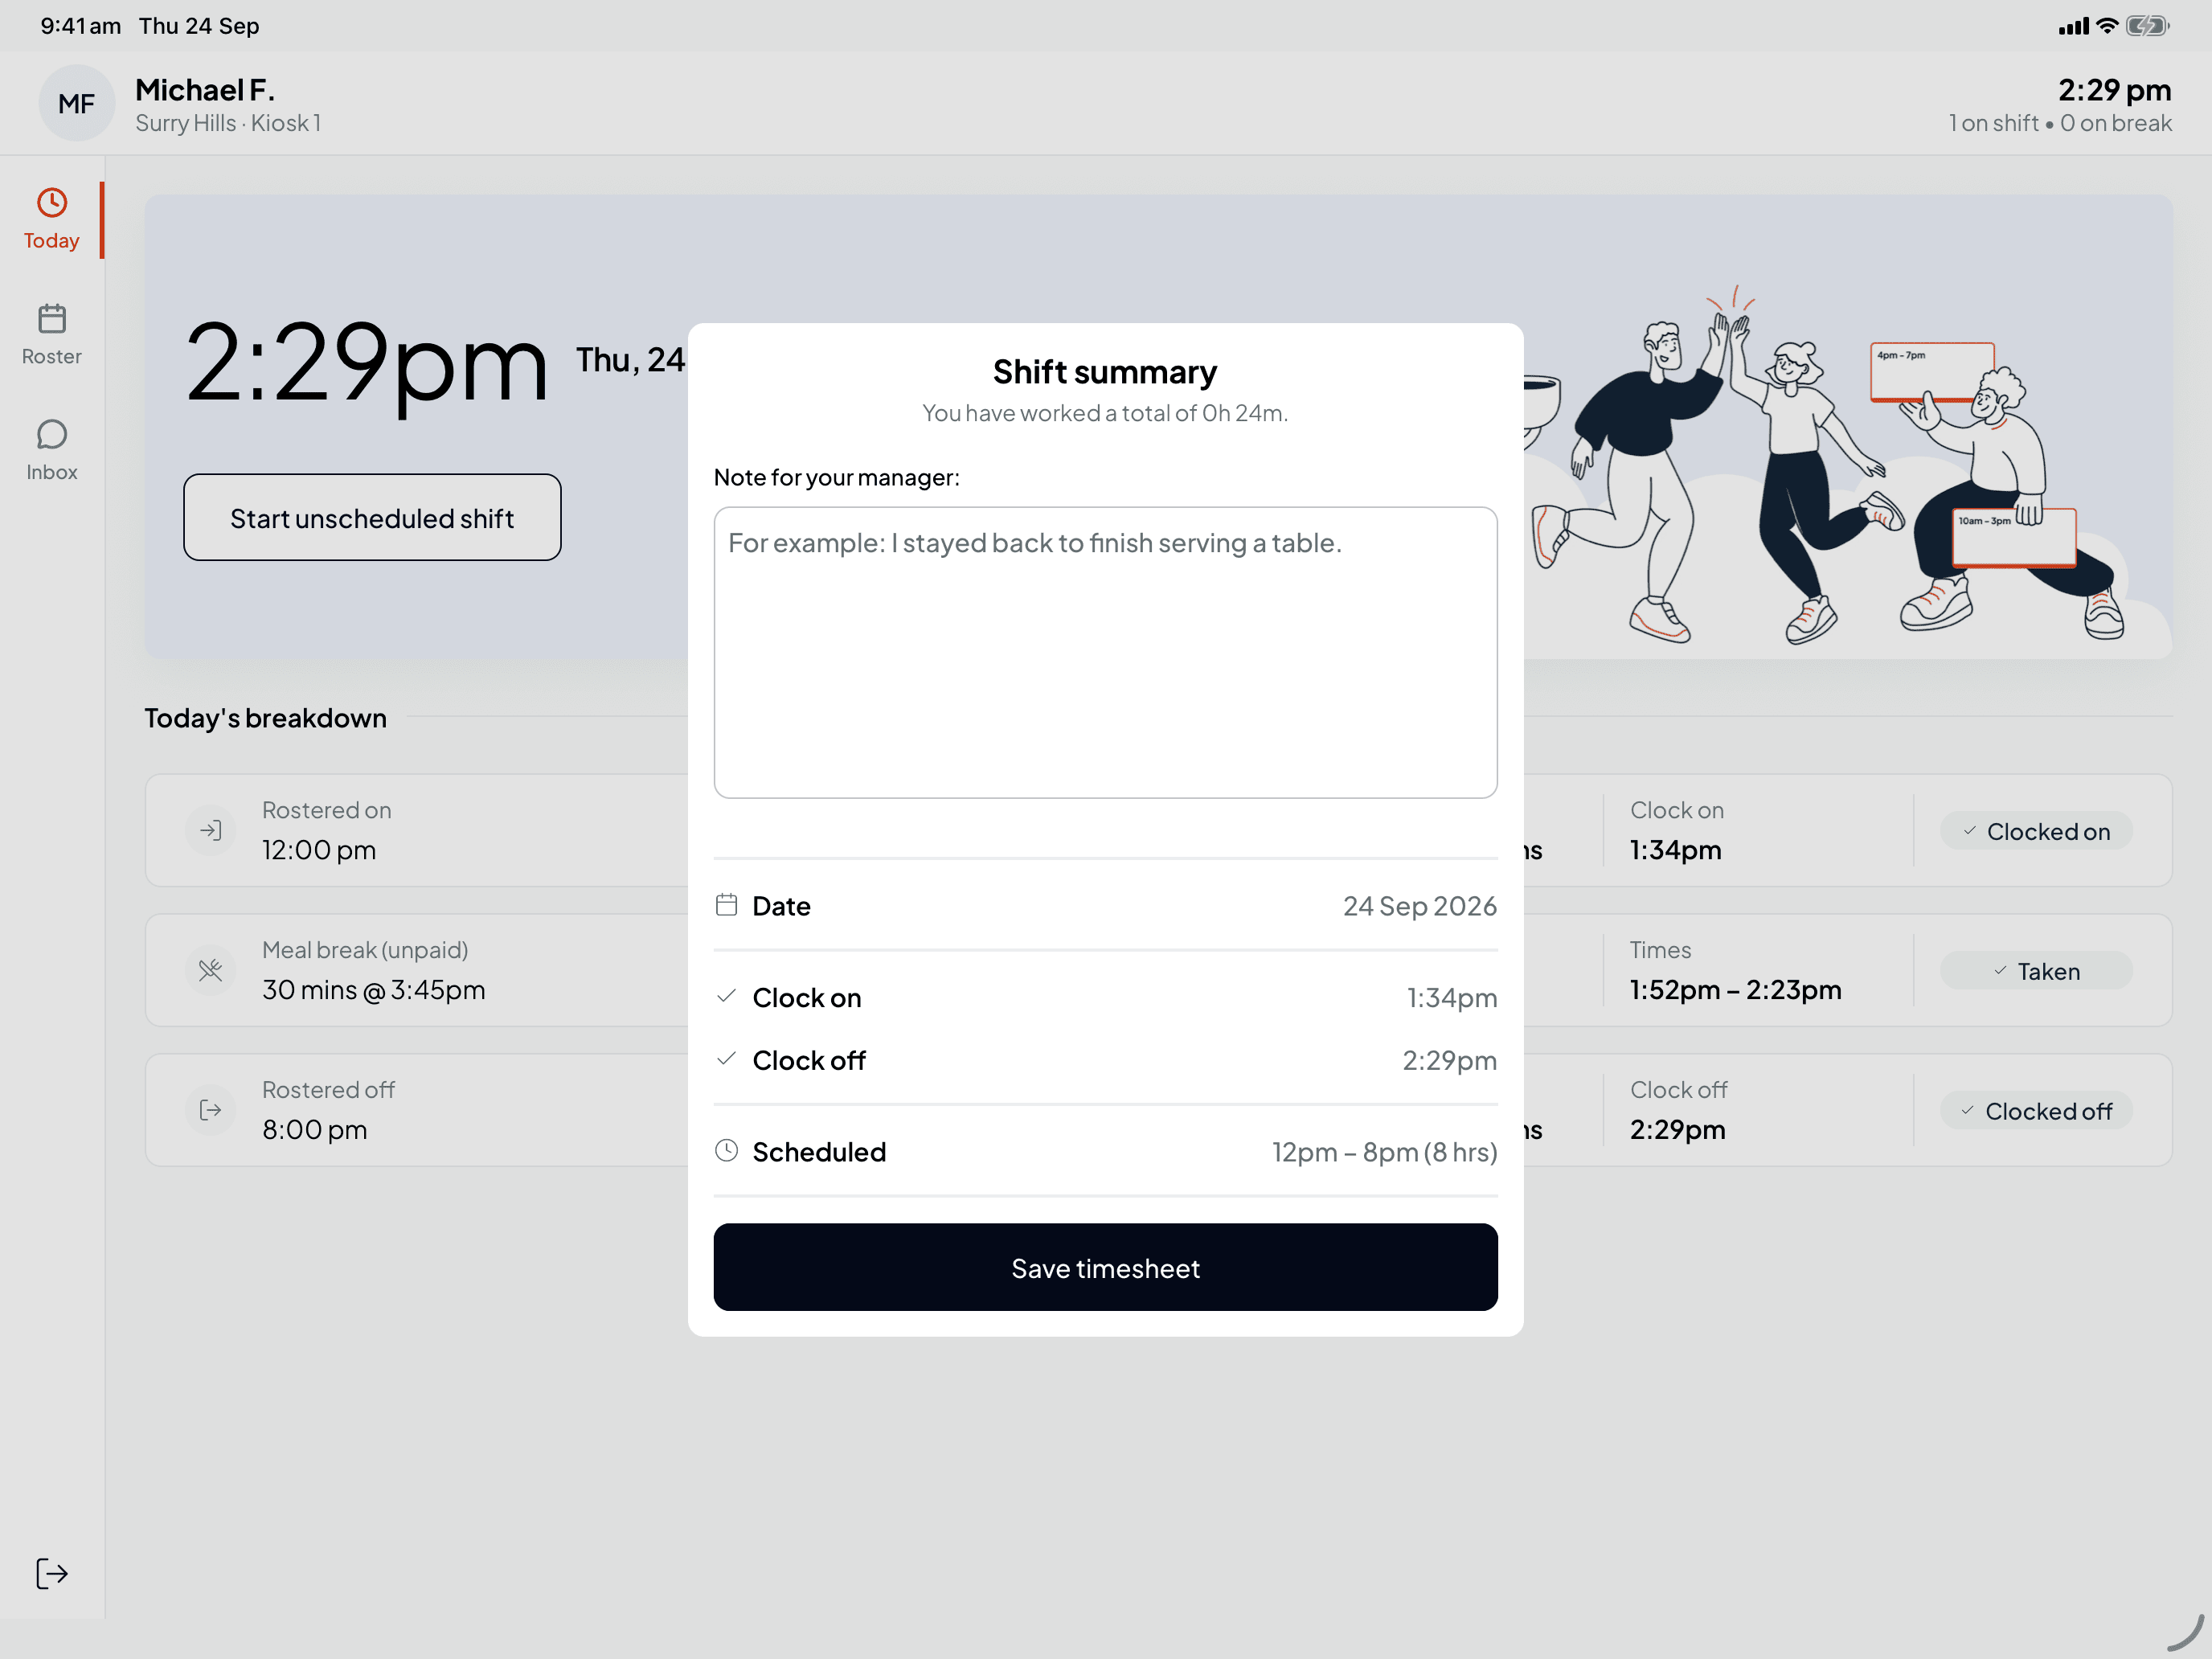The width and height of the screenshot is (2212, 1659).
Task: Click the battery icon in status bar
Action: pyautogui.click(x=2148, y=26)
